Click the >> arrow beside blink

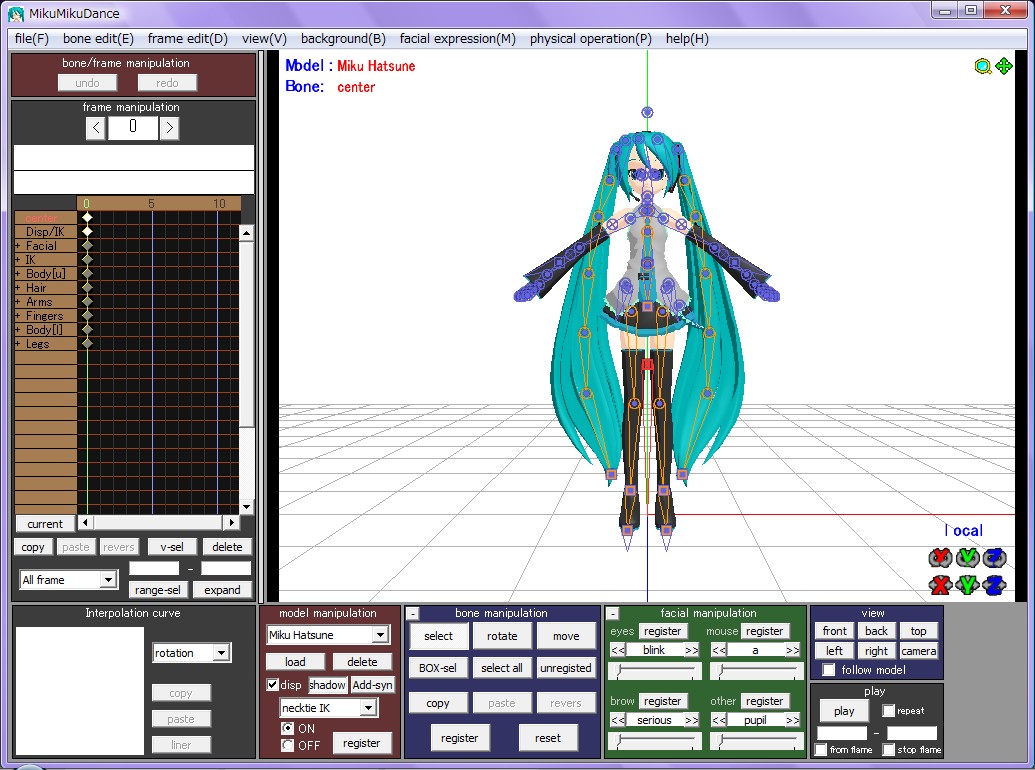tap(691, 650)
